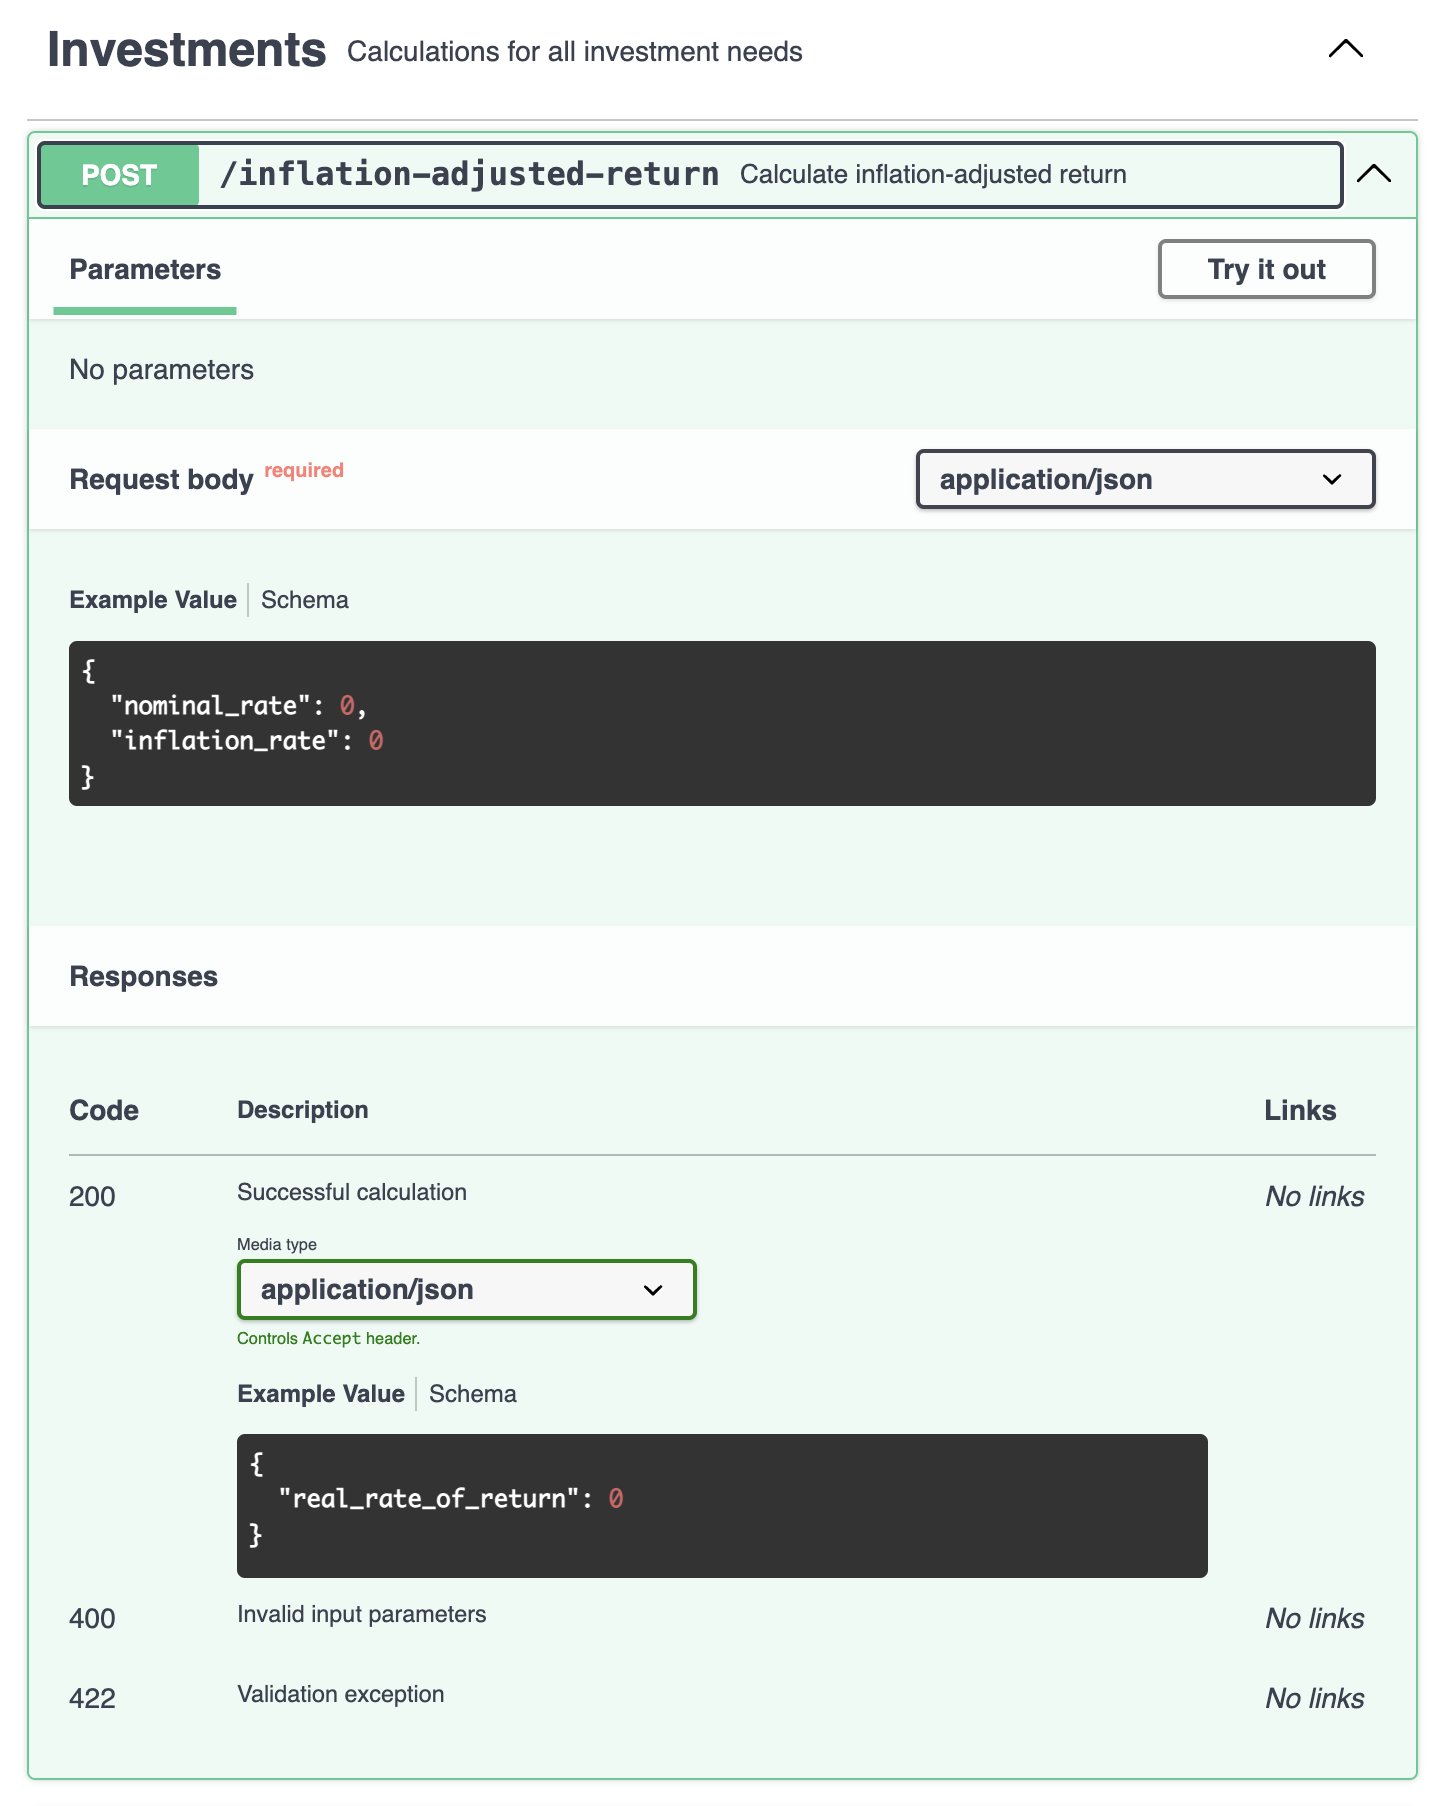
Task: Click the Parameters tab heading
Action: click(x=145, y=270)
